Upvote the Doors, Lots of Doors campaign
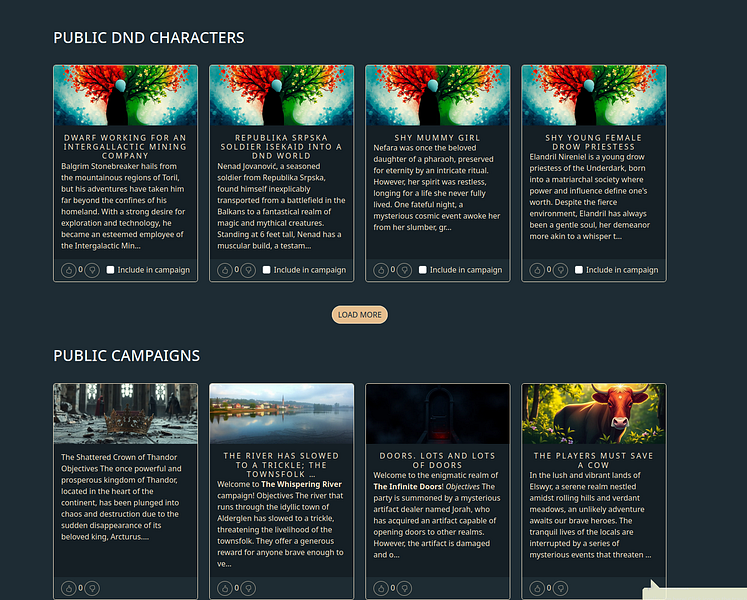This screenshot has width=747, height=600. click(381, 589)
